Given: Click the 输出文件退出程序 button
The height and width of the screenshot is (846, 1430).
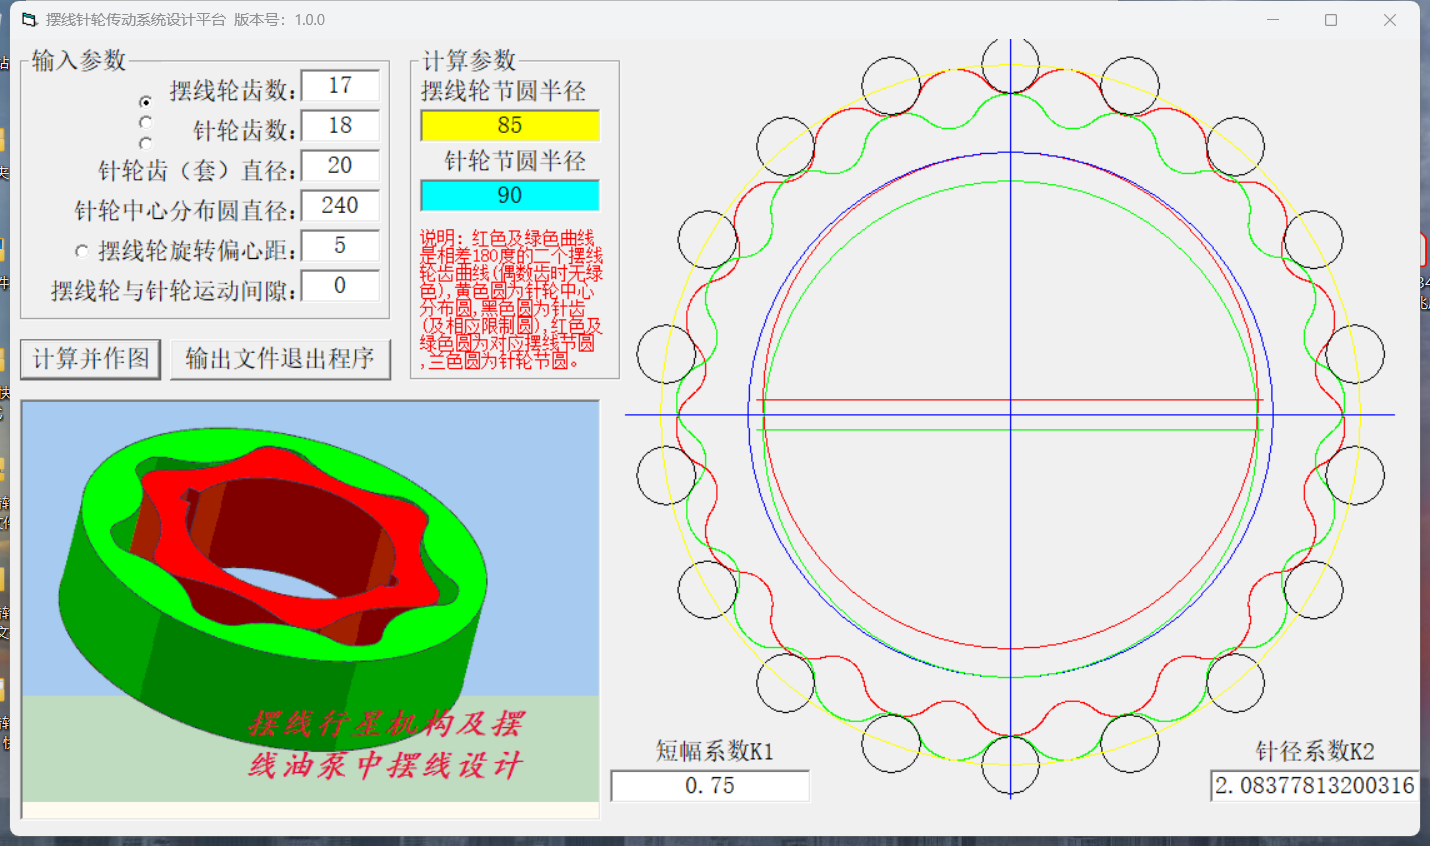Looking at the screenshot, I should click(x=280, y=359).
